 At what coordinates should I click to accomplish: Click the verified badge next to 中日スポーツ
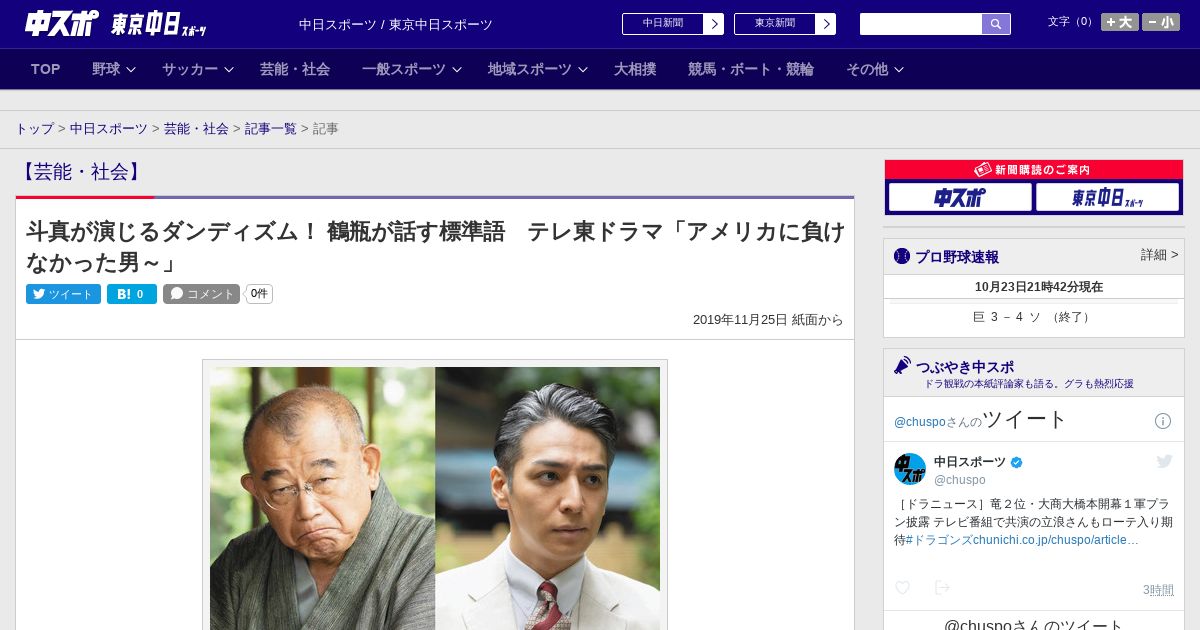pos(1017,463)
